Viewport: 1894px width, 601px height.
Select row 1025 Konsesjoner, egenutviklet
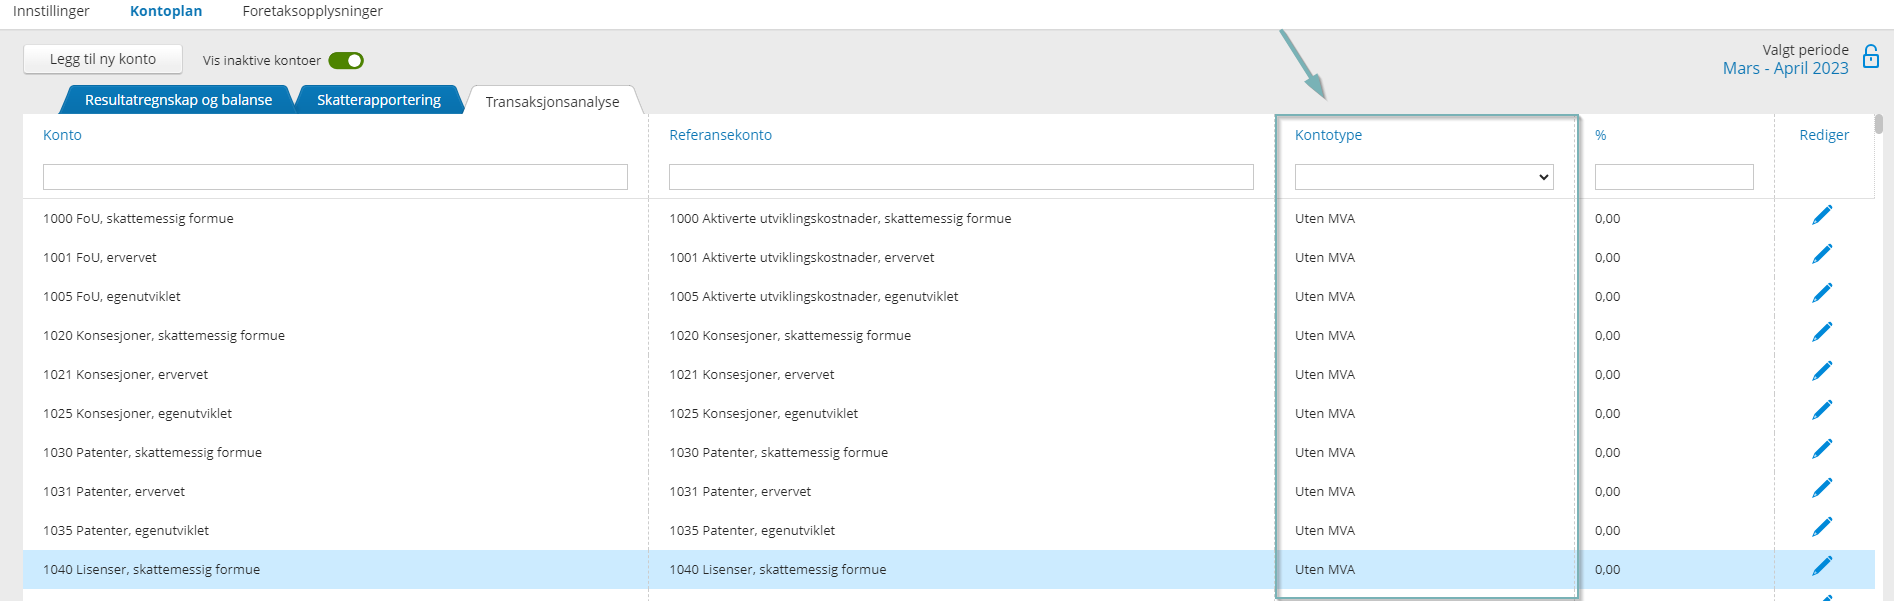948,413
